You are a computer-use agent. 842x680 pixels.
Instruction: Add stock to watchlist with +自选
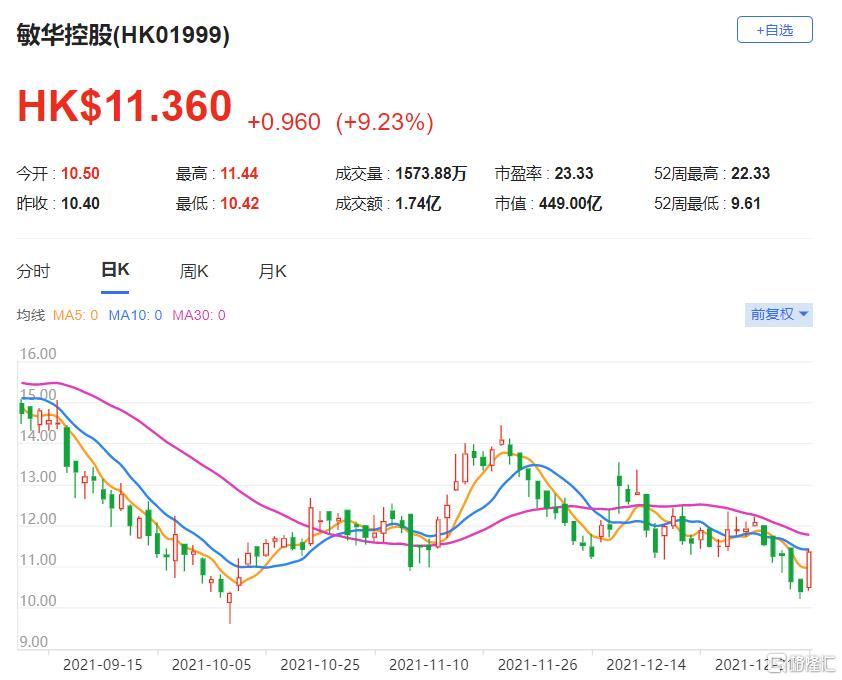[x=774, y=30]
